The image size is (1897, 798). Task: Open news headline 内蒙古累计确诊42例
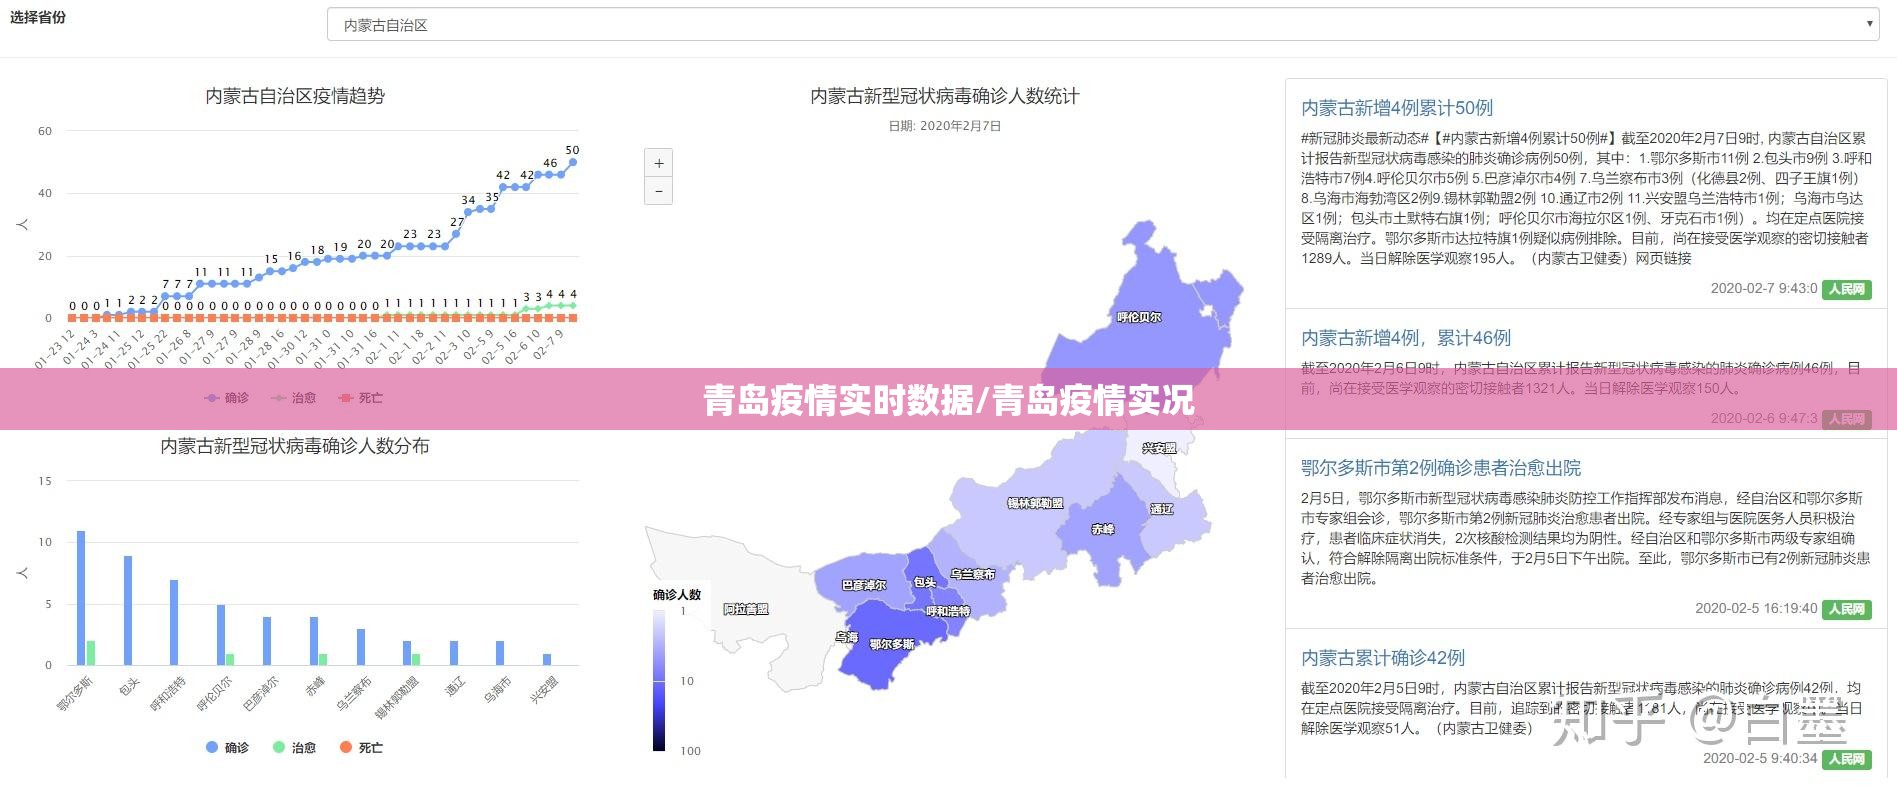[x=1382, y=658]
